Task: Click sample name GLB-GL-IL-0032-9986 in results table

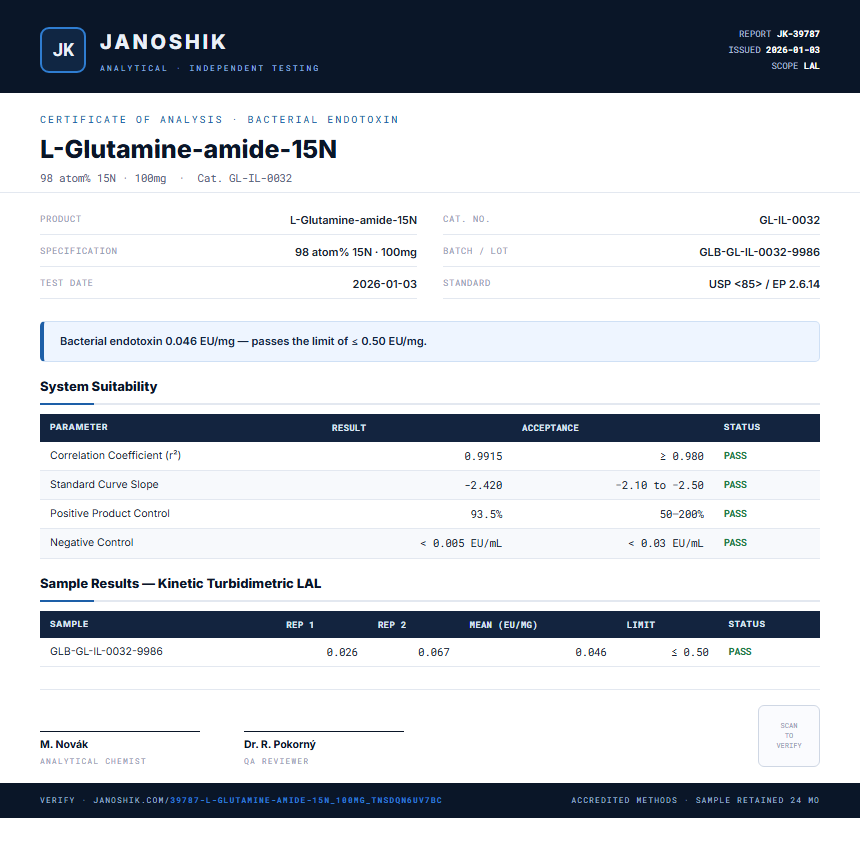Action: (x=106, y=651)
